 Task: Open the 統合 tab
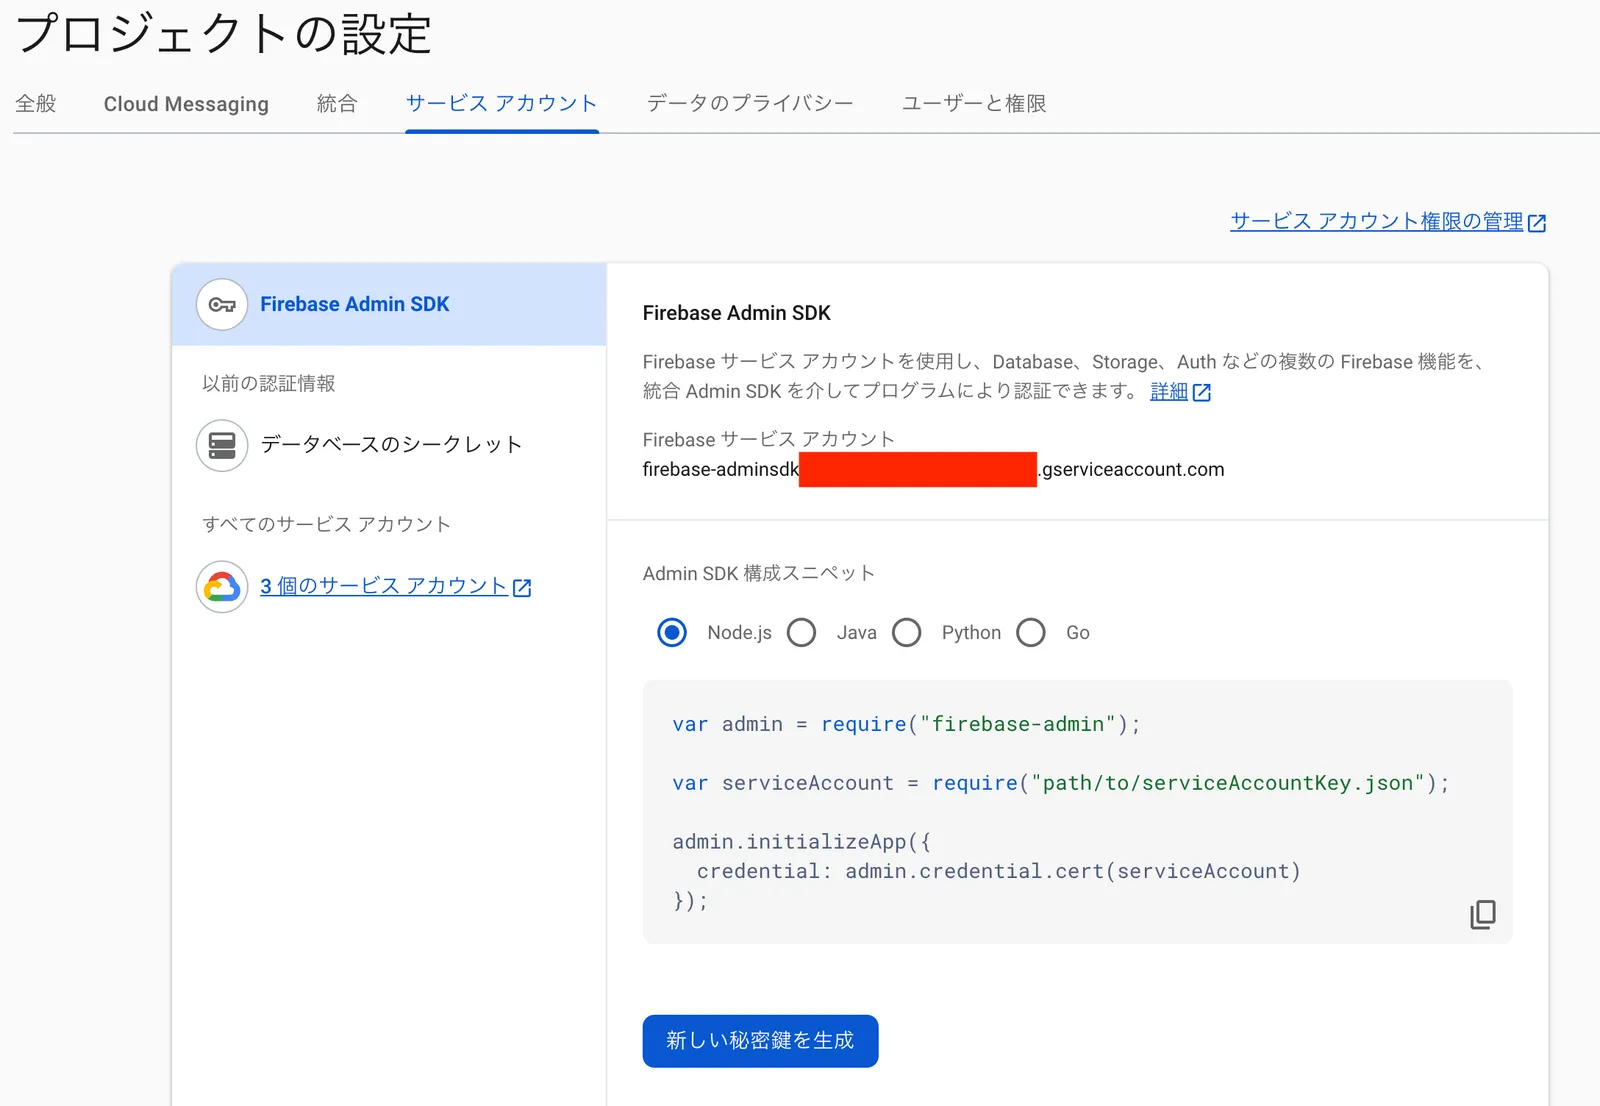(337, 103)
